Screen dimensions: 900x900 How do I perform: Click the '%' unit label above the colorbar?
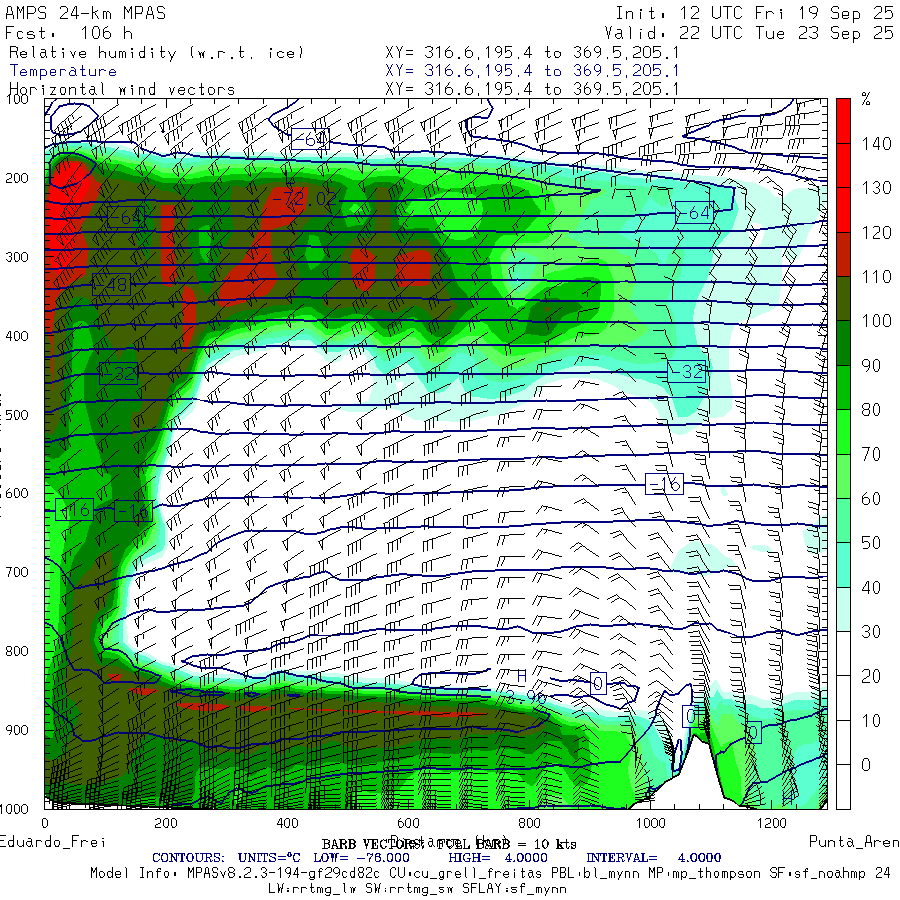tap(866, 99)
